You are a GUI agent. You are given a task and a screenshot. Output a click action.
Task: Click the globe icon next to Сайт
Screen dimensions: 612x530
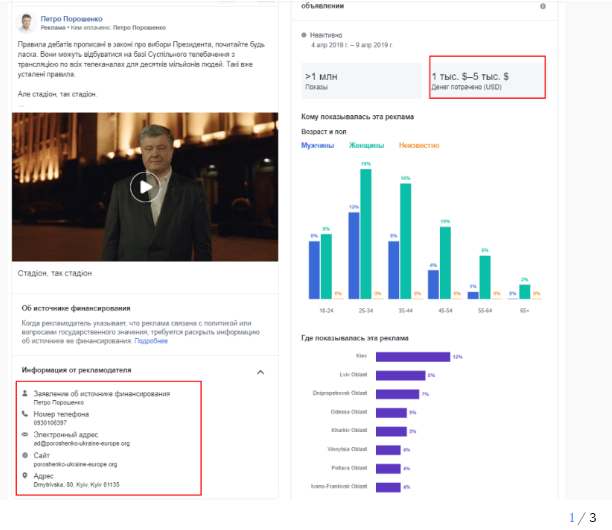click(x=25, y=455)
